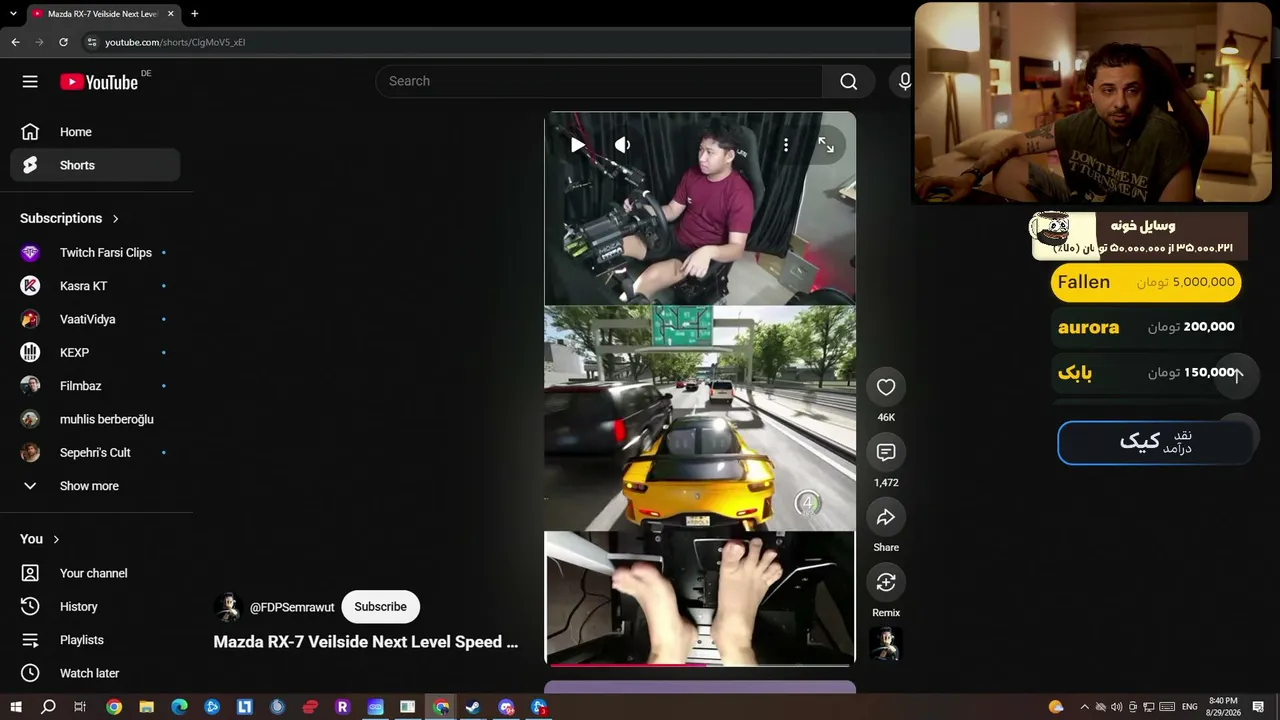The image size is (1280, 720).
Task: Open the tab search dropdown chevron
Action: click(13, 14)
